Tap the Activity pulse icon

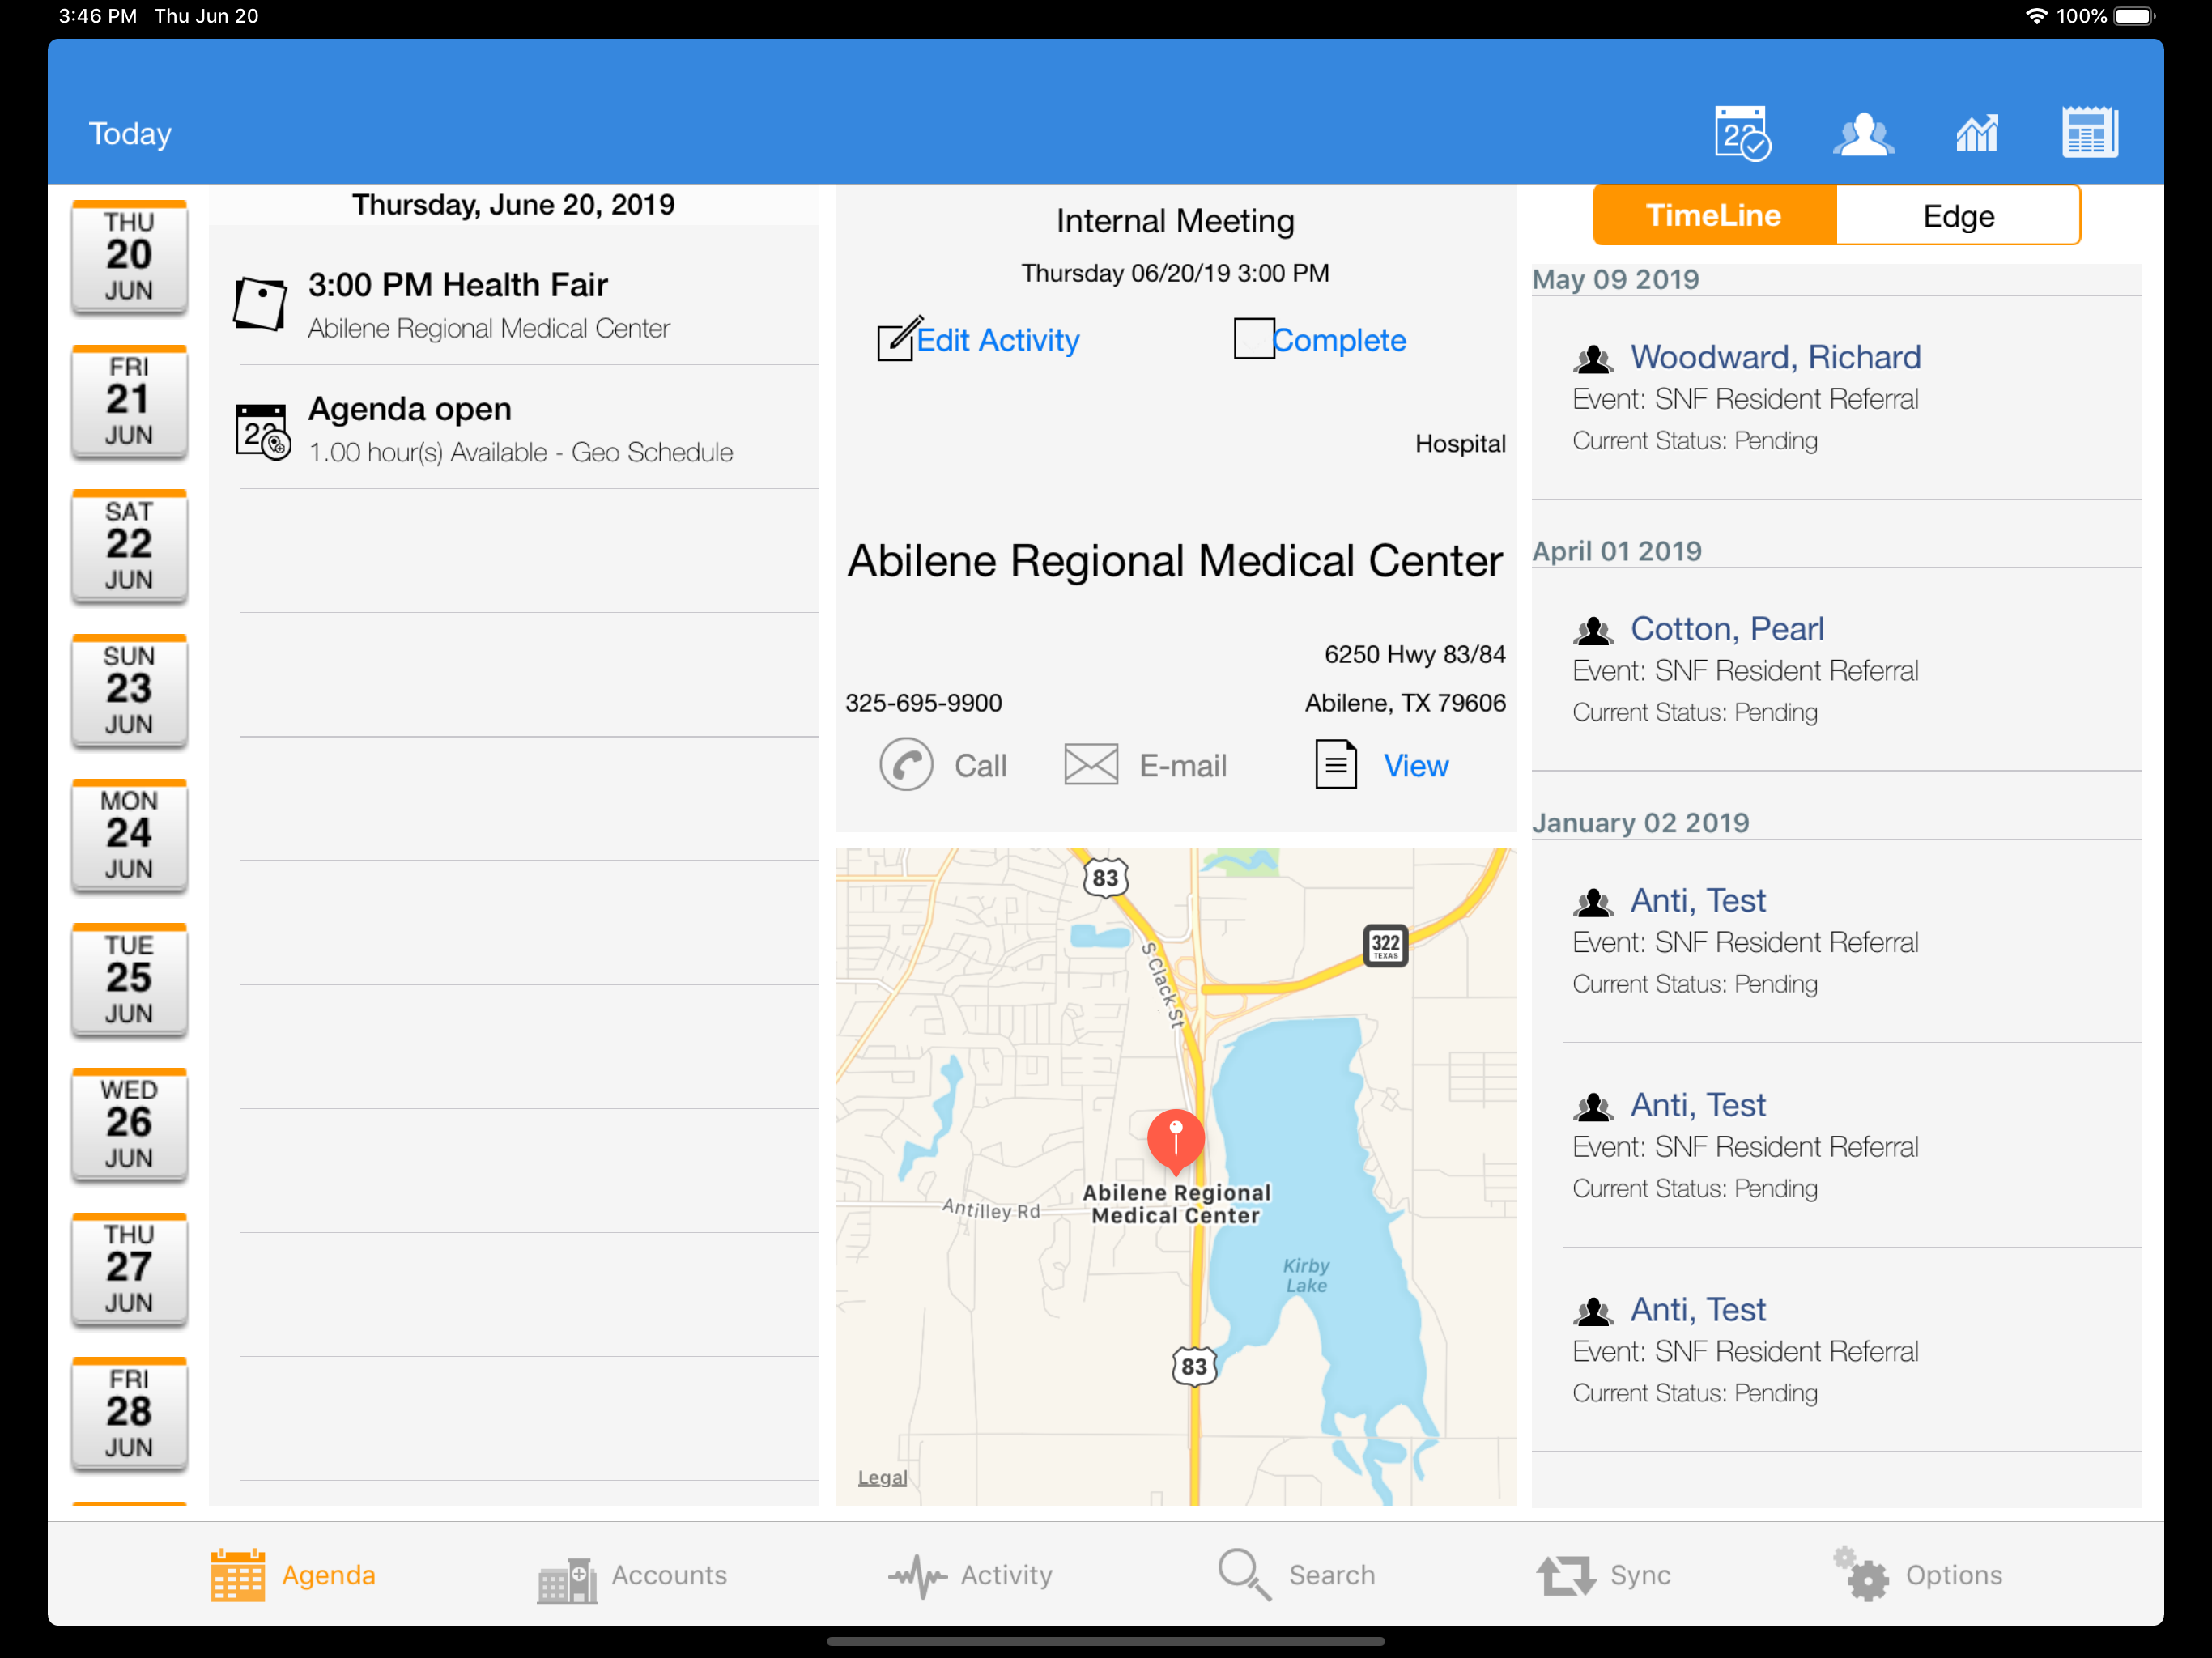pos(917,1577)
